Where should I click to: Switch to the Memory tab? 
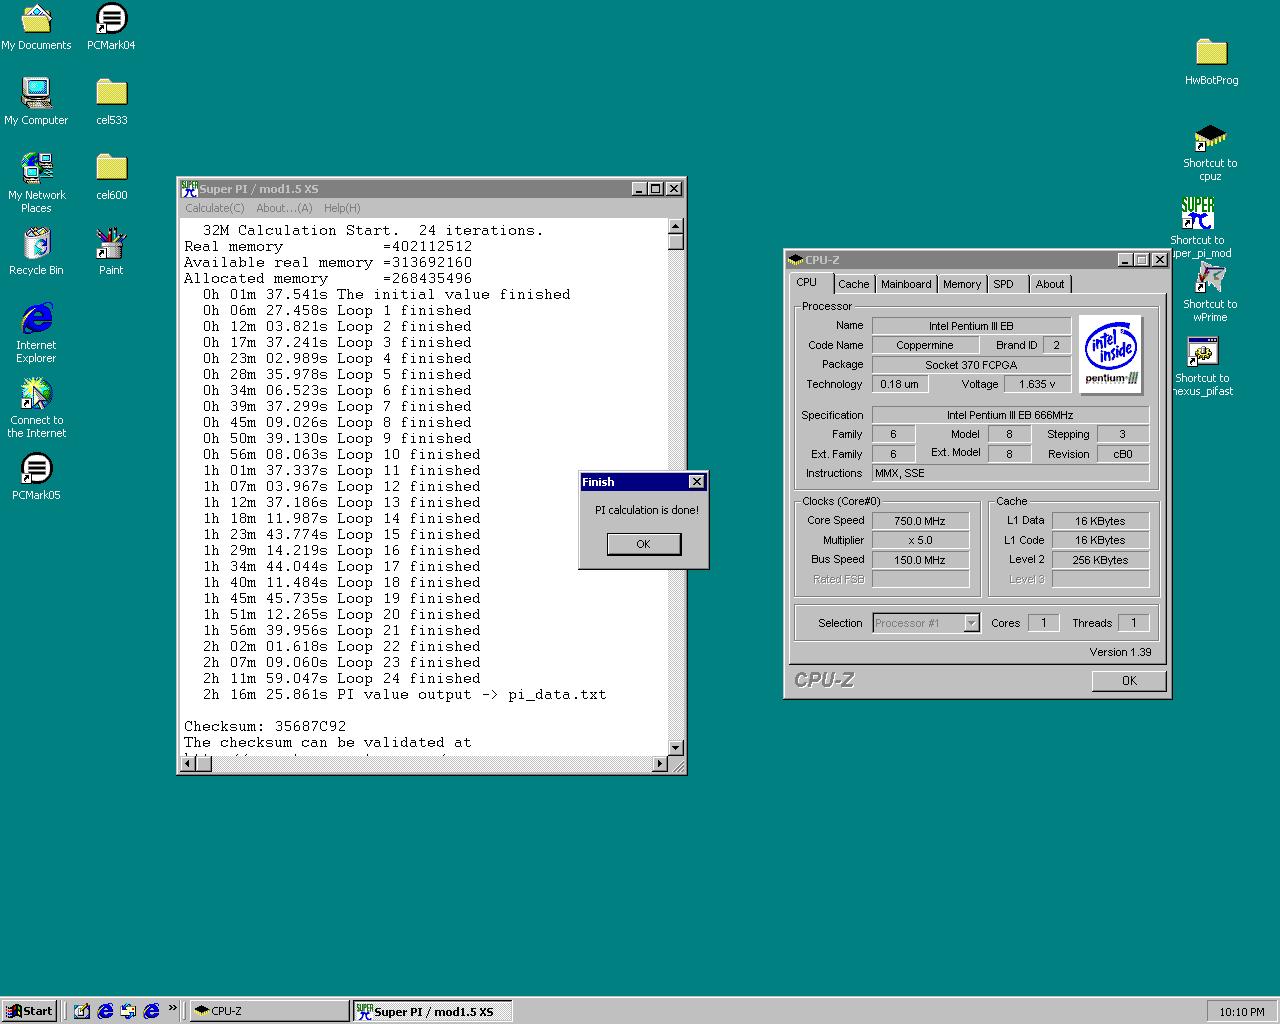pos(962,284)
